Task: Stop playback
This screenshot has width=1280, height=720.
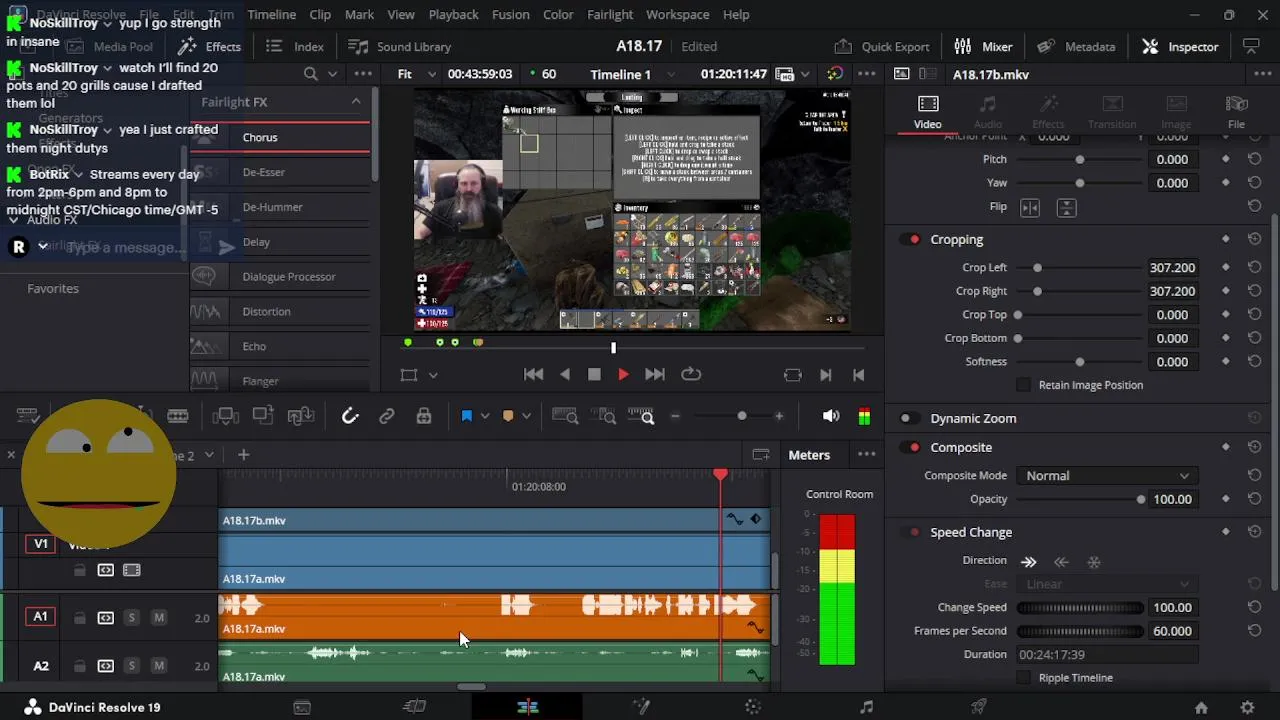Action: (x=594, y=374)
